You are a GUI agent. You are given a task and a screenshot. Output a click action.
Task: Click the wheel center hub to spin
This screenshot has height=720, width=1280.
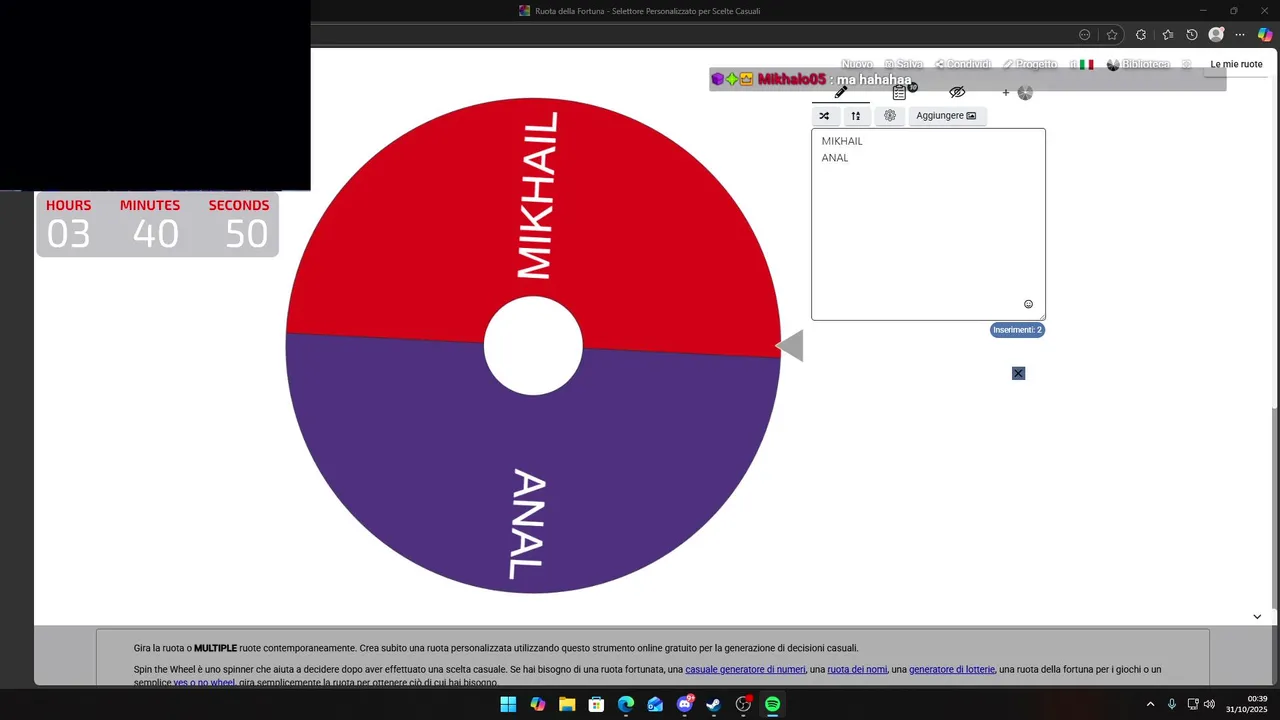[x=533, y=345]
